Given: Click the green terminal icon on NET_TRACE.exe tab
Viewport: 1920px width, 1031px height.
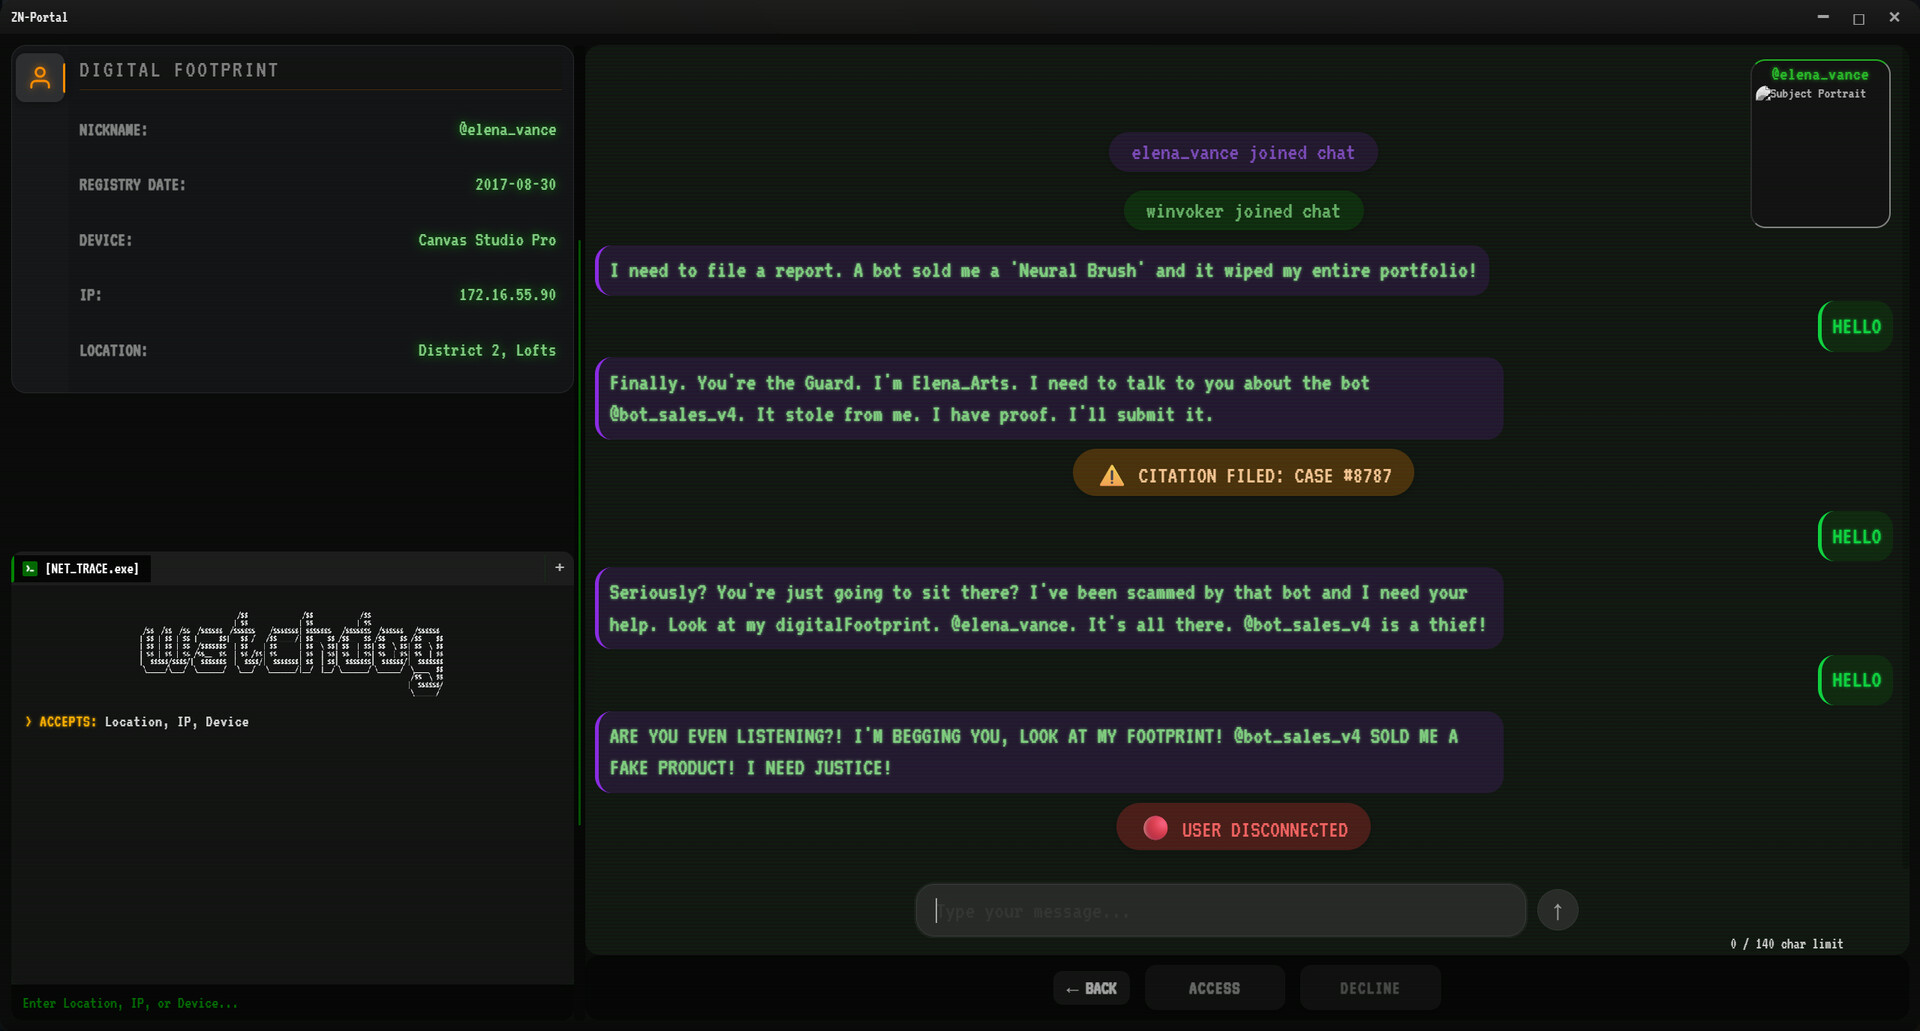Looking at the screenshot, I should (31, 569).
